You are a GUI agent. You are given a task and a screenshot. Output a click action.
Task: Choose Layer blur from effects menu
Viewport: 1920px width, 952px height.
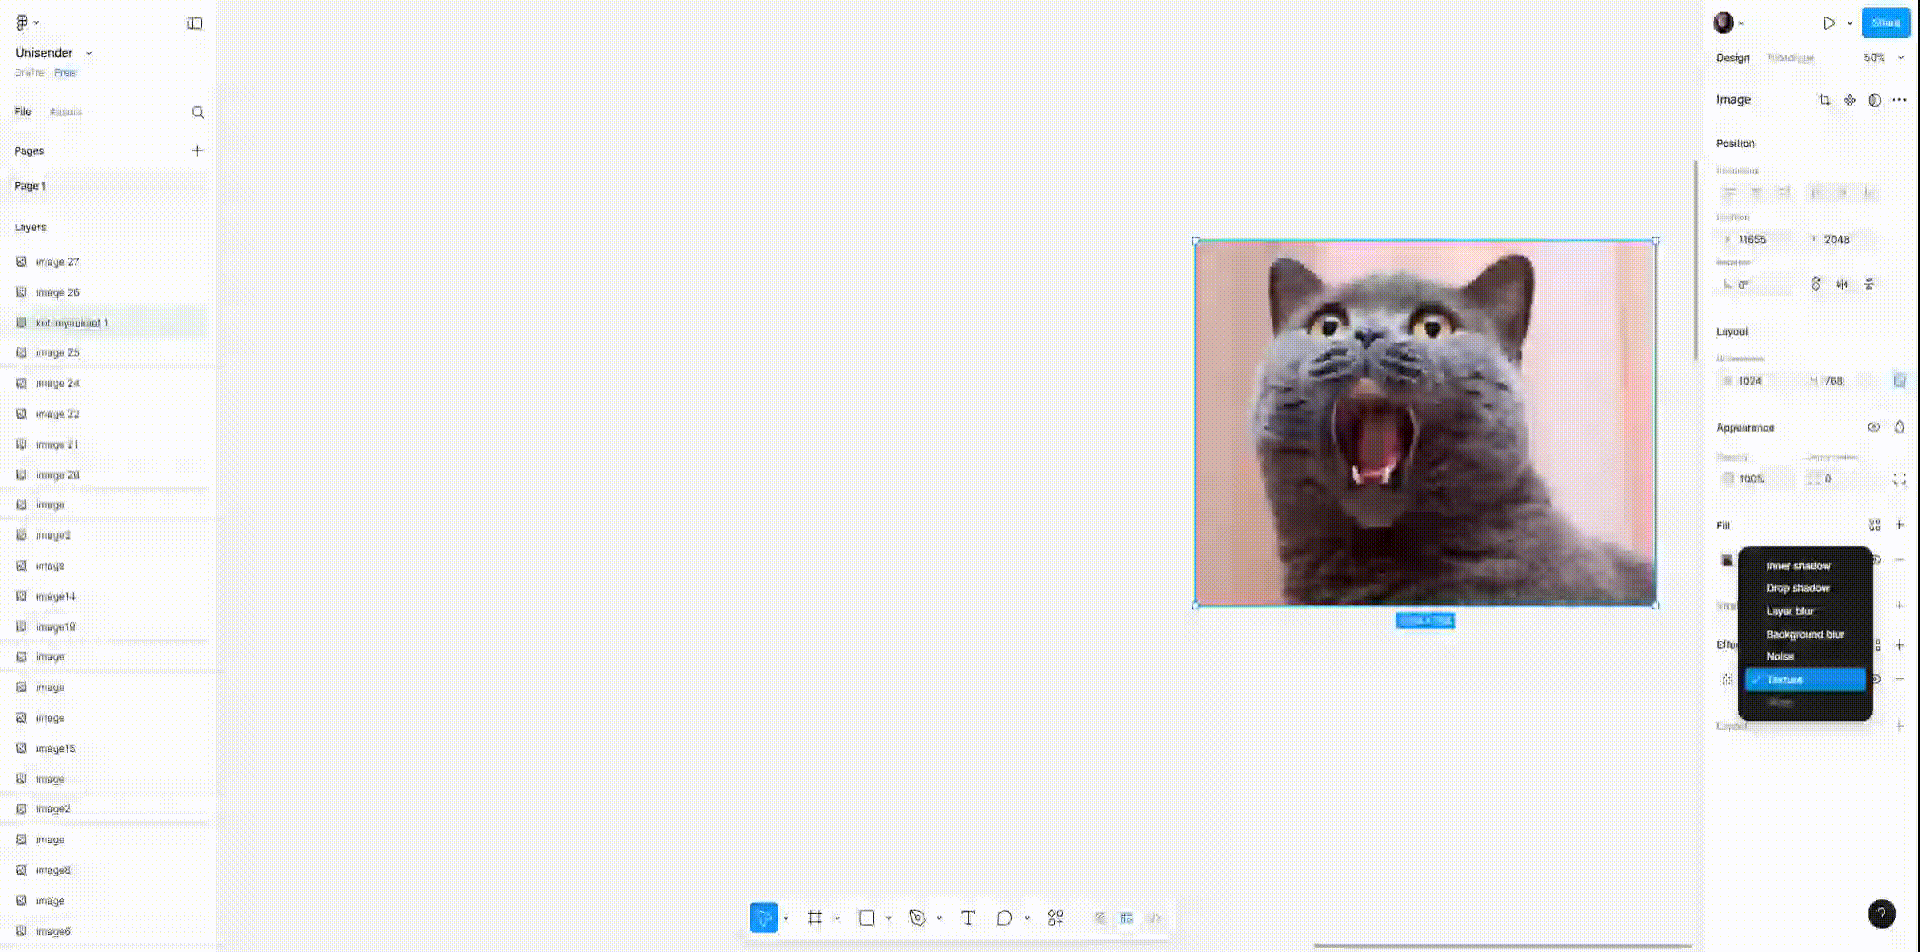(1789, 611)
